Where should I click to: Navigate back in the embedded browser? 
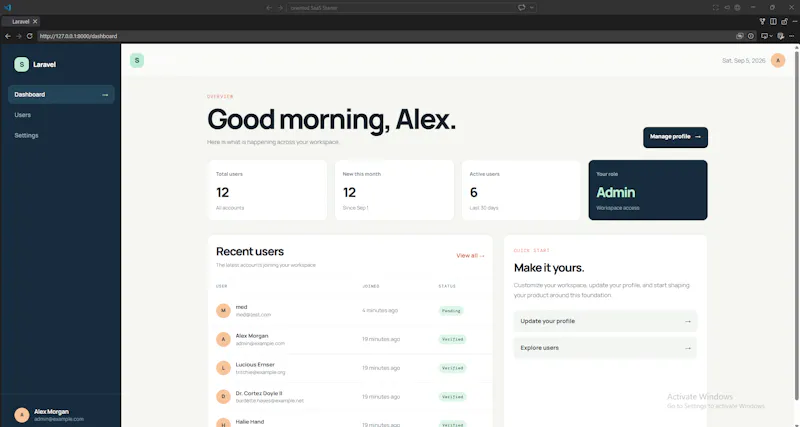[8, 36]
